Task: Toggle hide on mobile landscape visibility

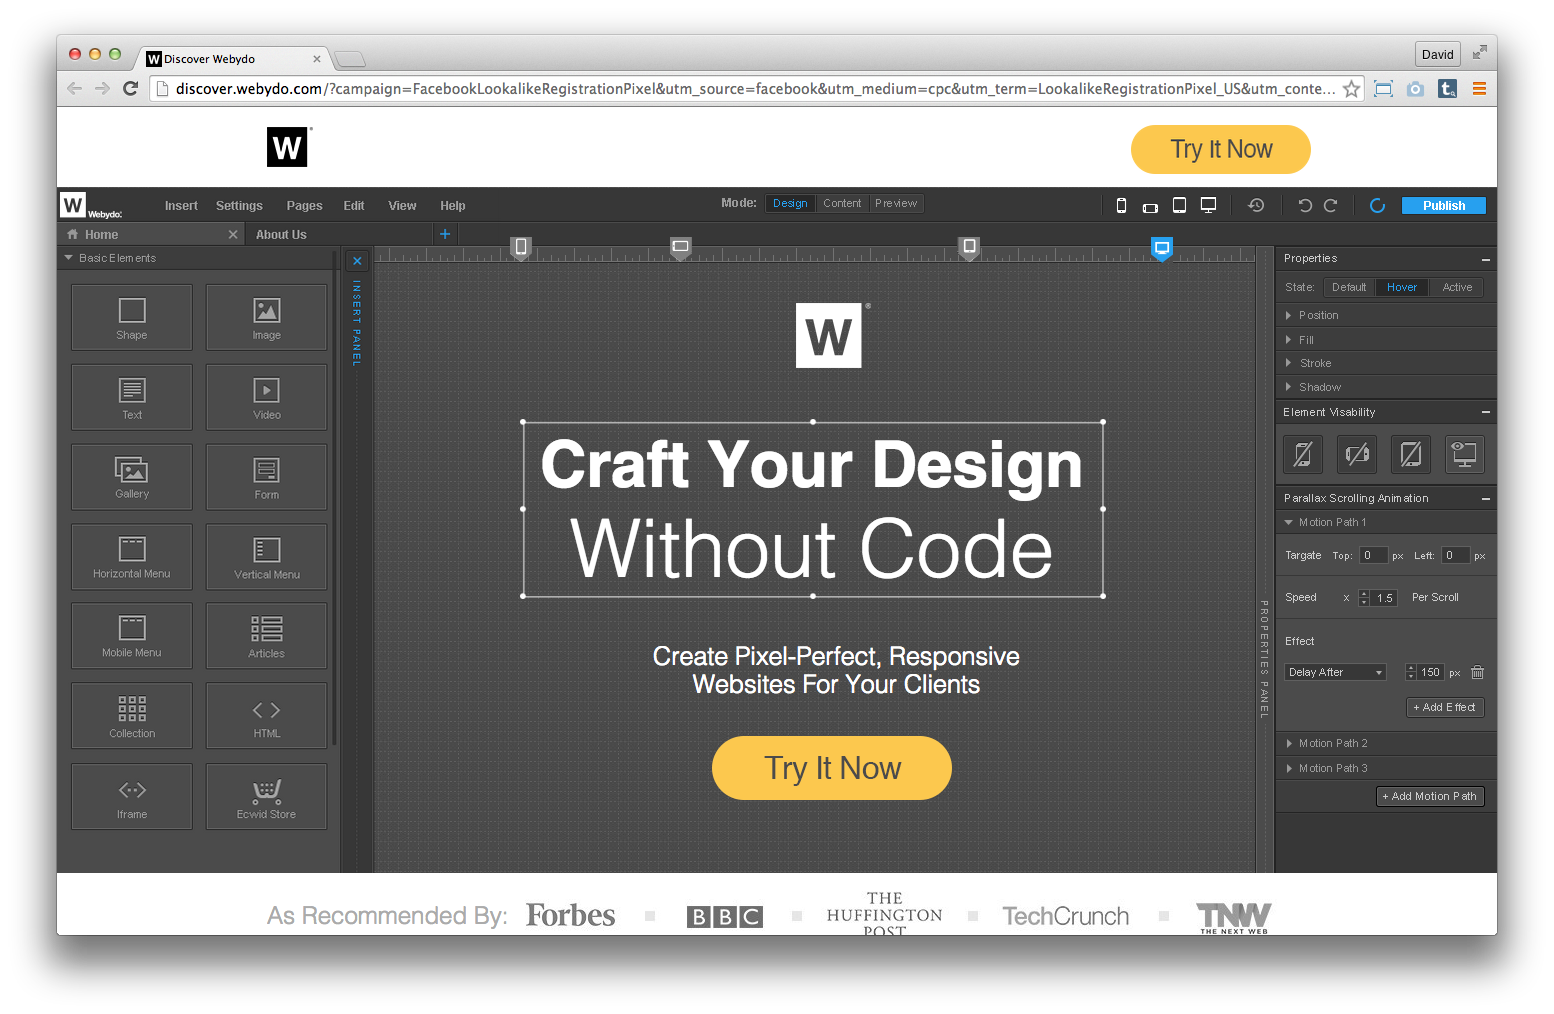Action: click(1357, 454)
